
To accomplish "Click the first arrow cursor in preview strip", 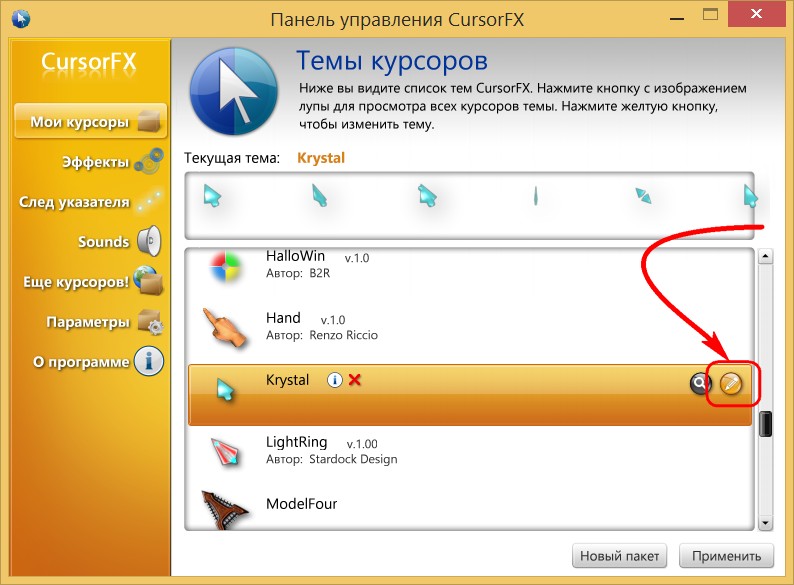I will pyautogui.click(x=212, y=196).
